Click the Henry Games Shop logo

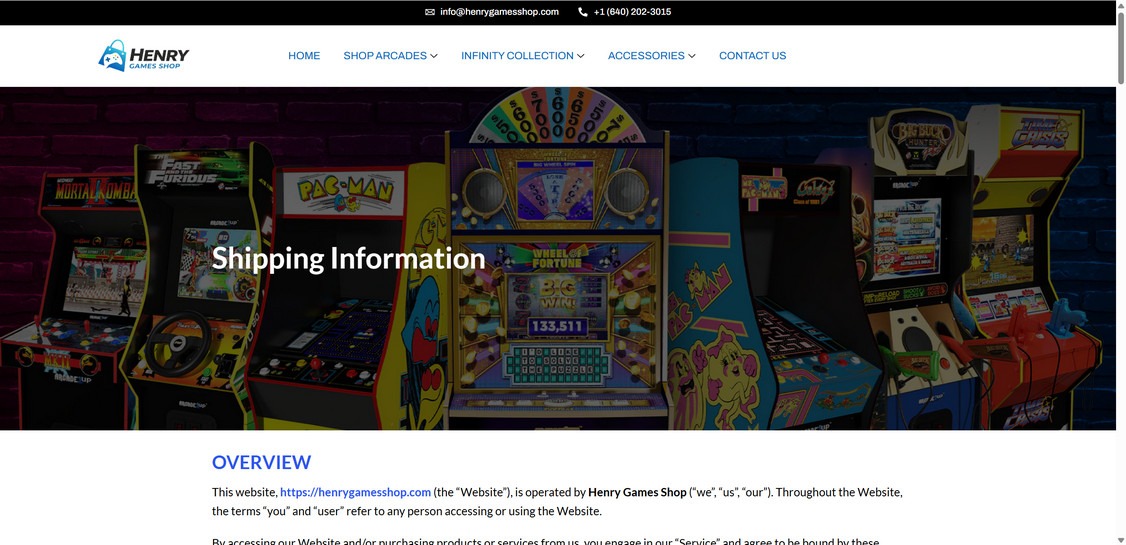(x=144, y=55)
